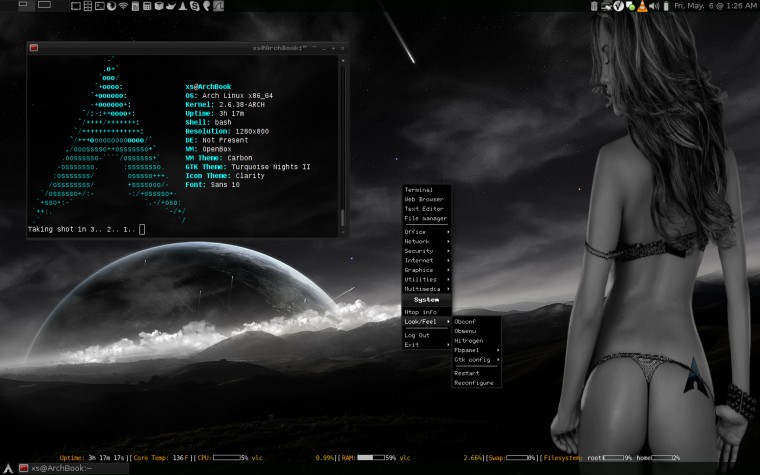Choose Log Out from the menu
Screen dimensions: 760x475
tap(427, 335)
